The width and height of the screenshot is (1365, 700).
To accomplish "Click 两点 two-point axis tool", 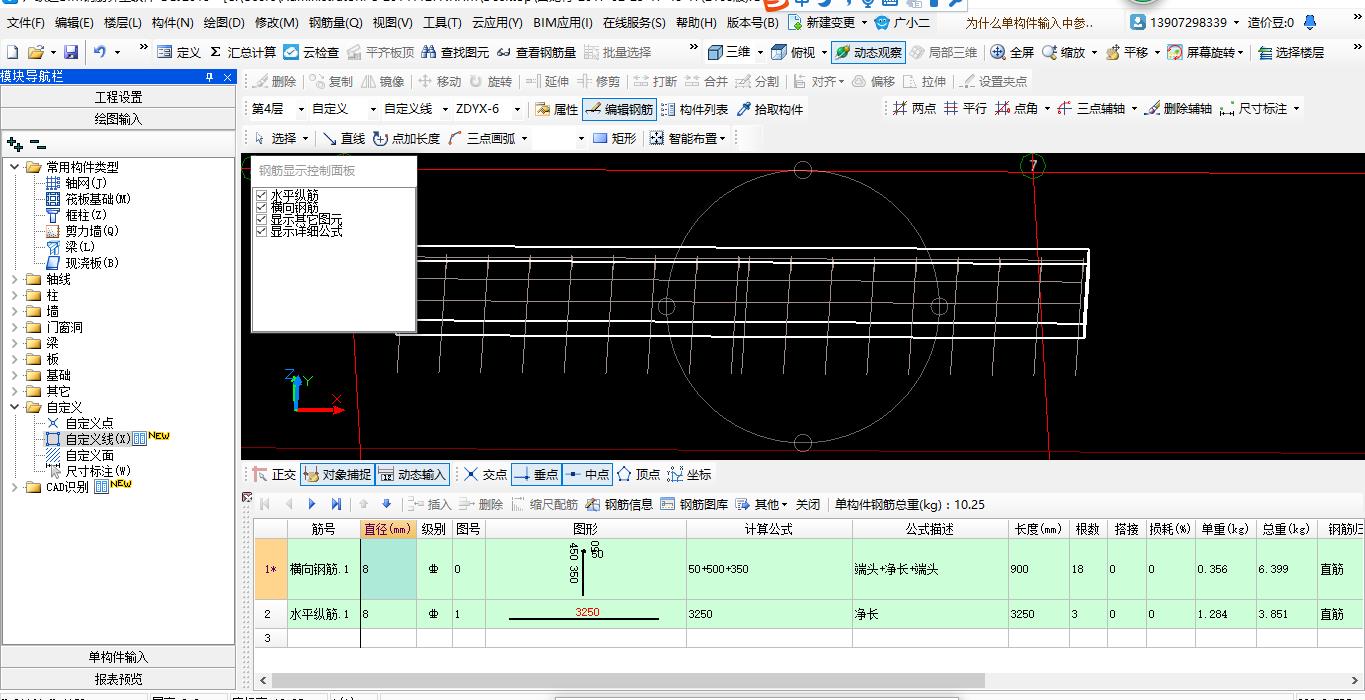I will coord(914,108).
